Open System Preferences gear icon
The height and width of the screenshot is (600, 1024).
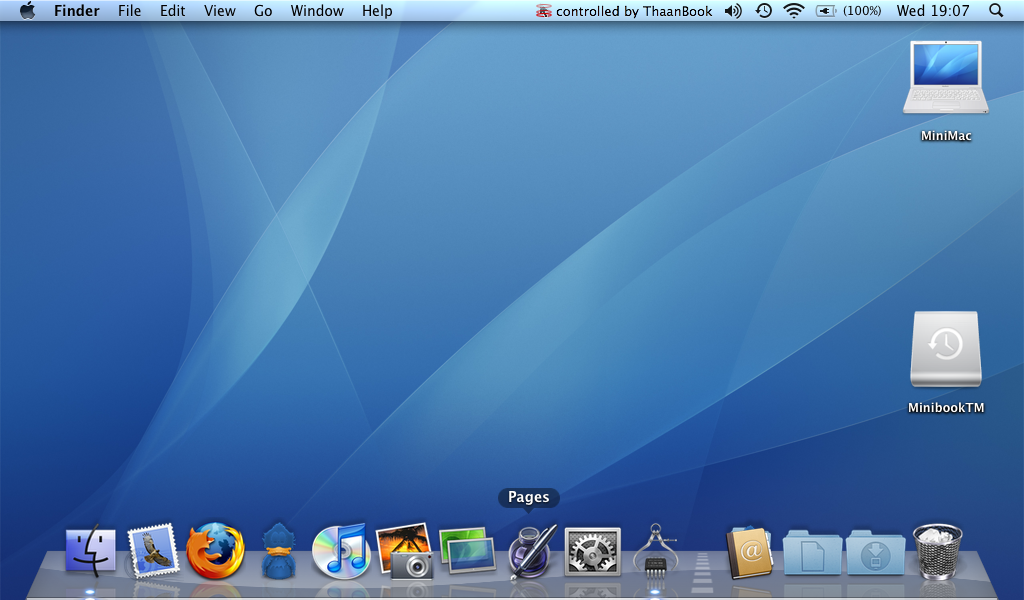592,551
